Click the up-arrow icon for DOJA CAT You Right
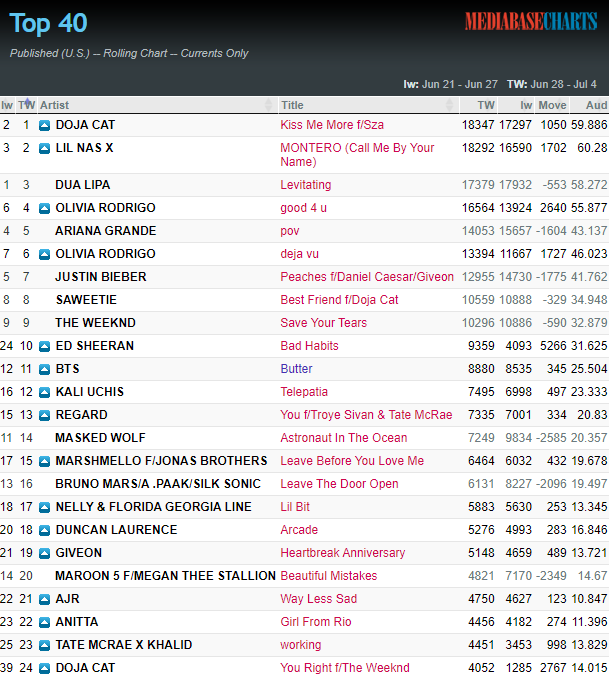The height and width of the screenshot is (676, 609). 44,669
